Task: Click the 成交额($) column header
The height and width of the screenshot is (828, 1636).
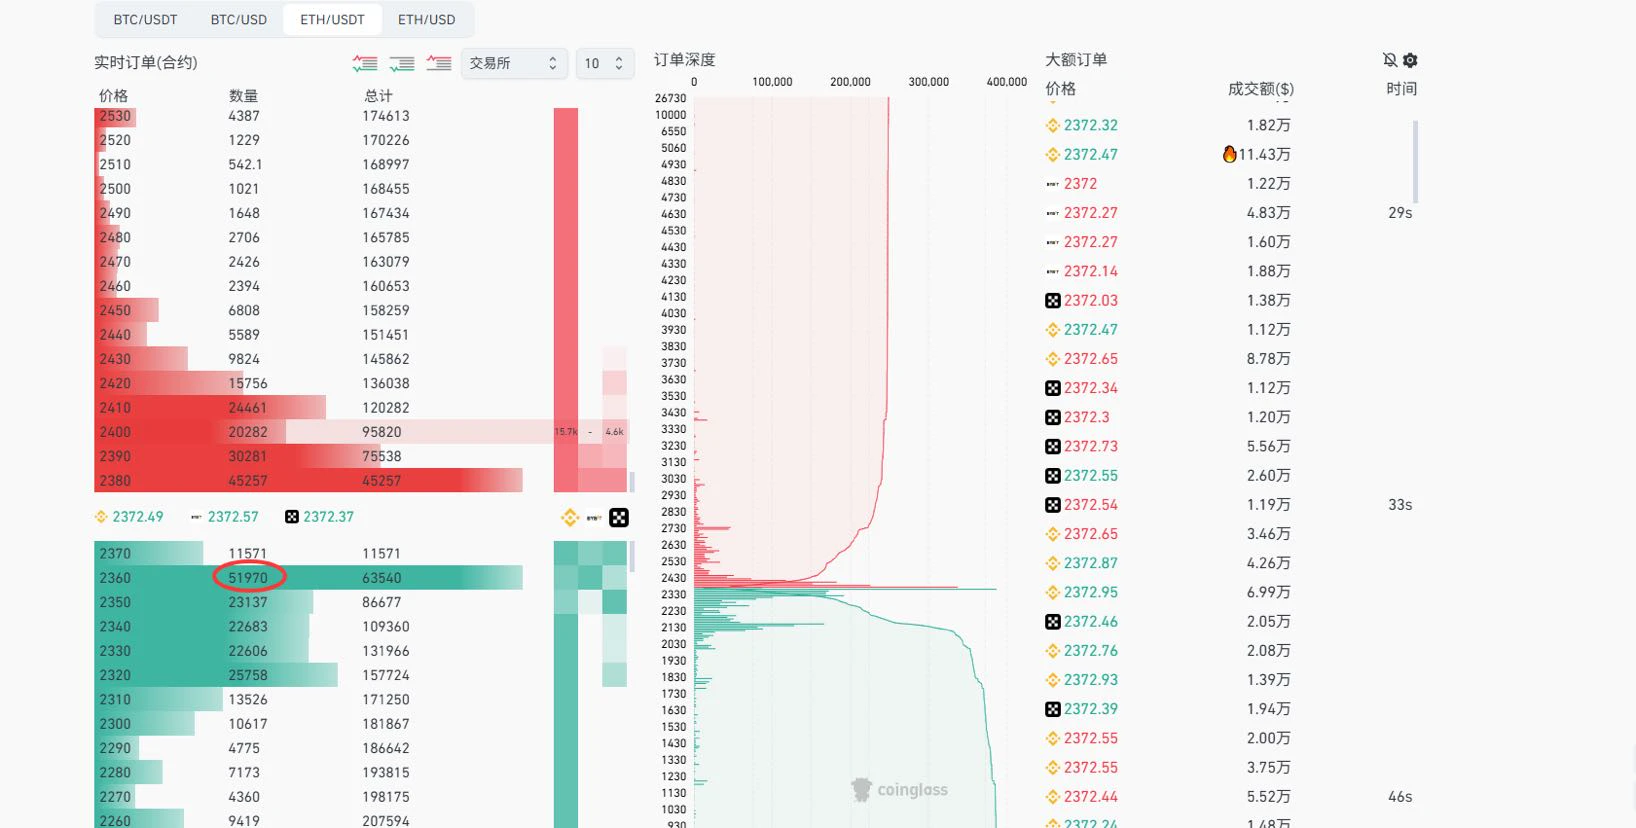Action: click(1261, 89)
